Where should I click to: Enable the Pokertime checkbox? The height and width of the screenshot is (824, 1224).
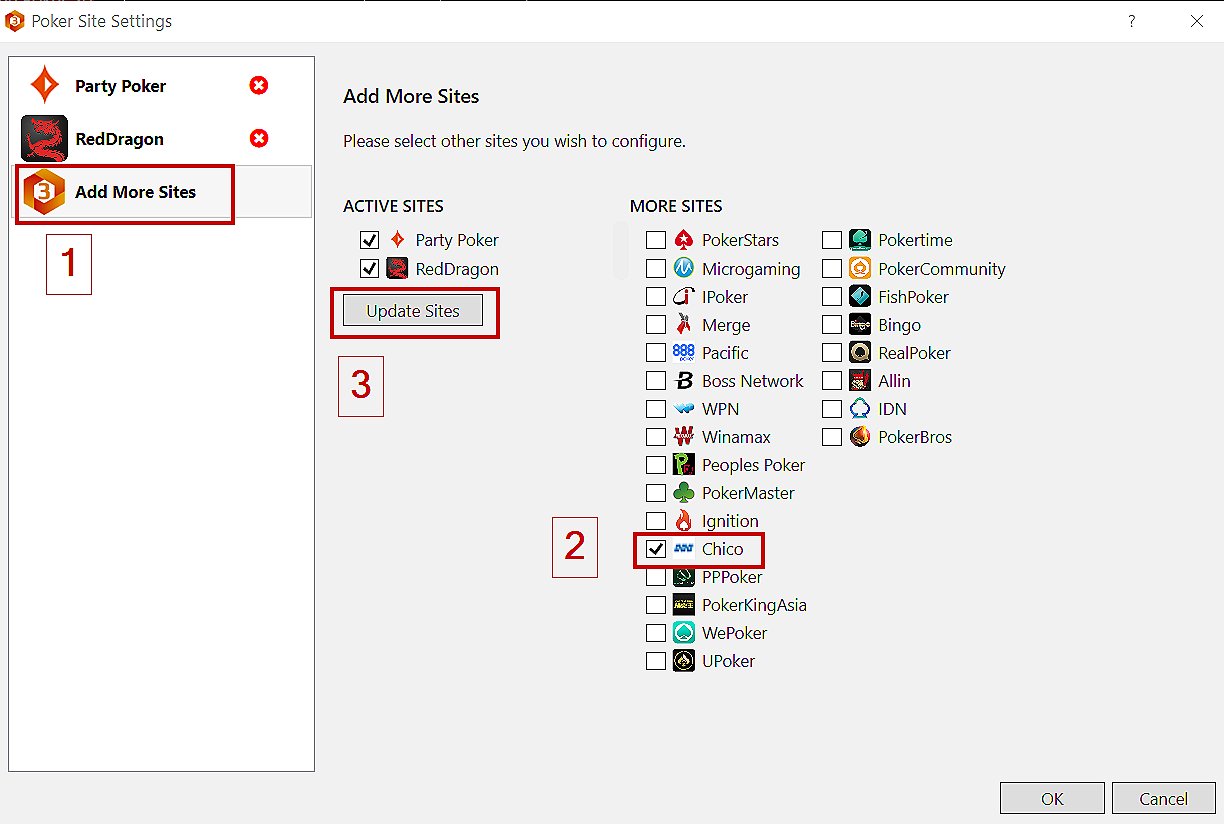[832, 240]
